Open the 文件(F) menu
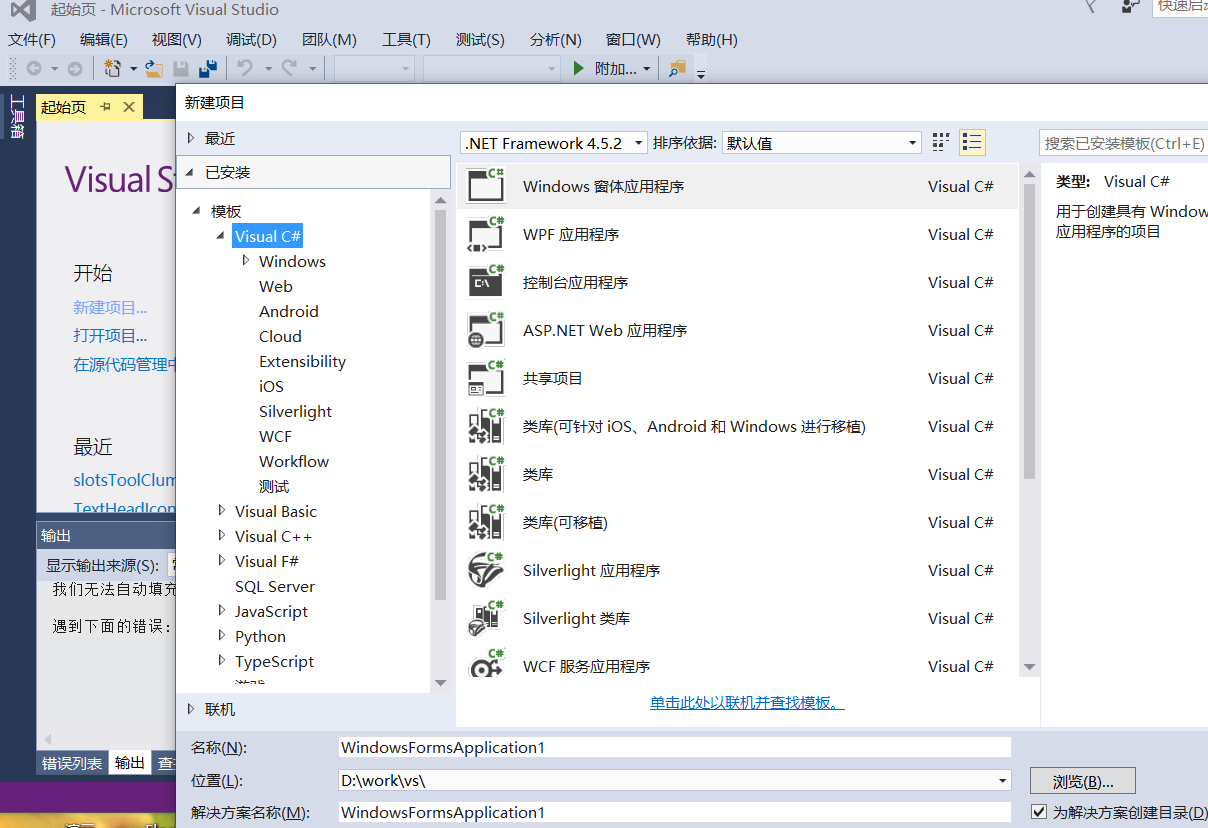1208x828 pixels. pos(32,40)
